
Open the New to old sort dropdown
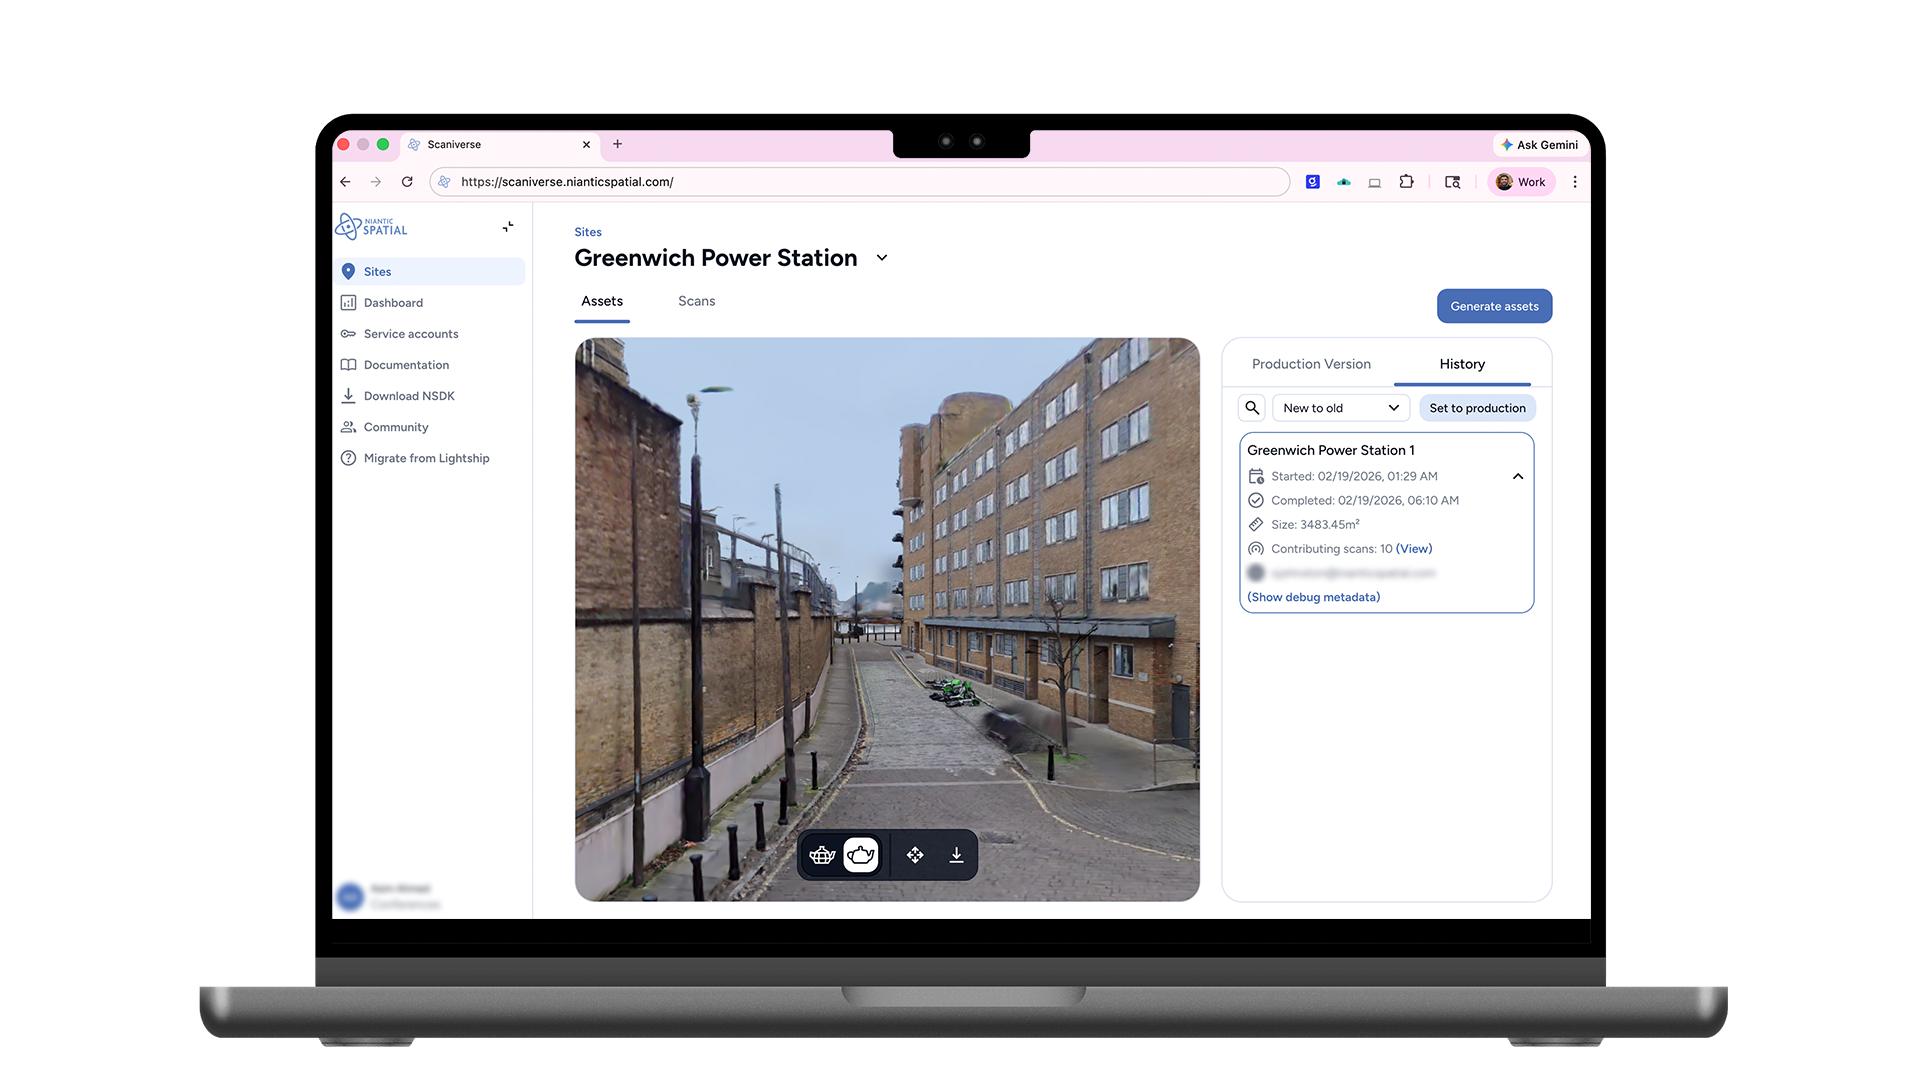[1340, 408]
